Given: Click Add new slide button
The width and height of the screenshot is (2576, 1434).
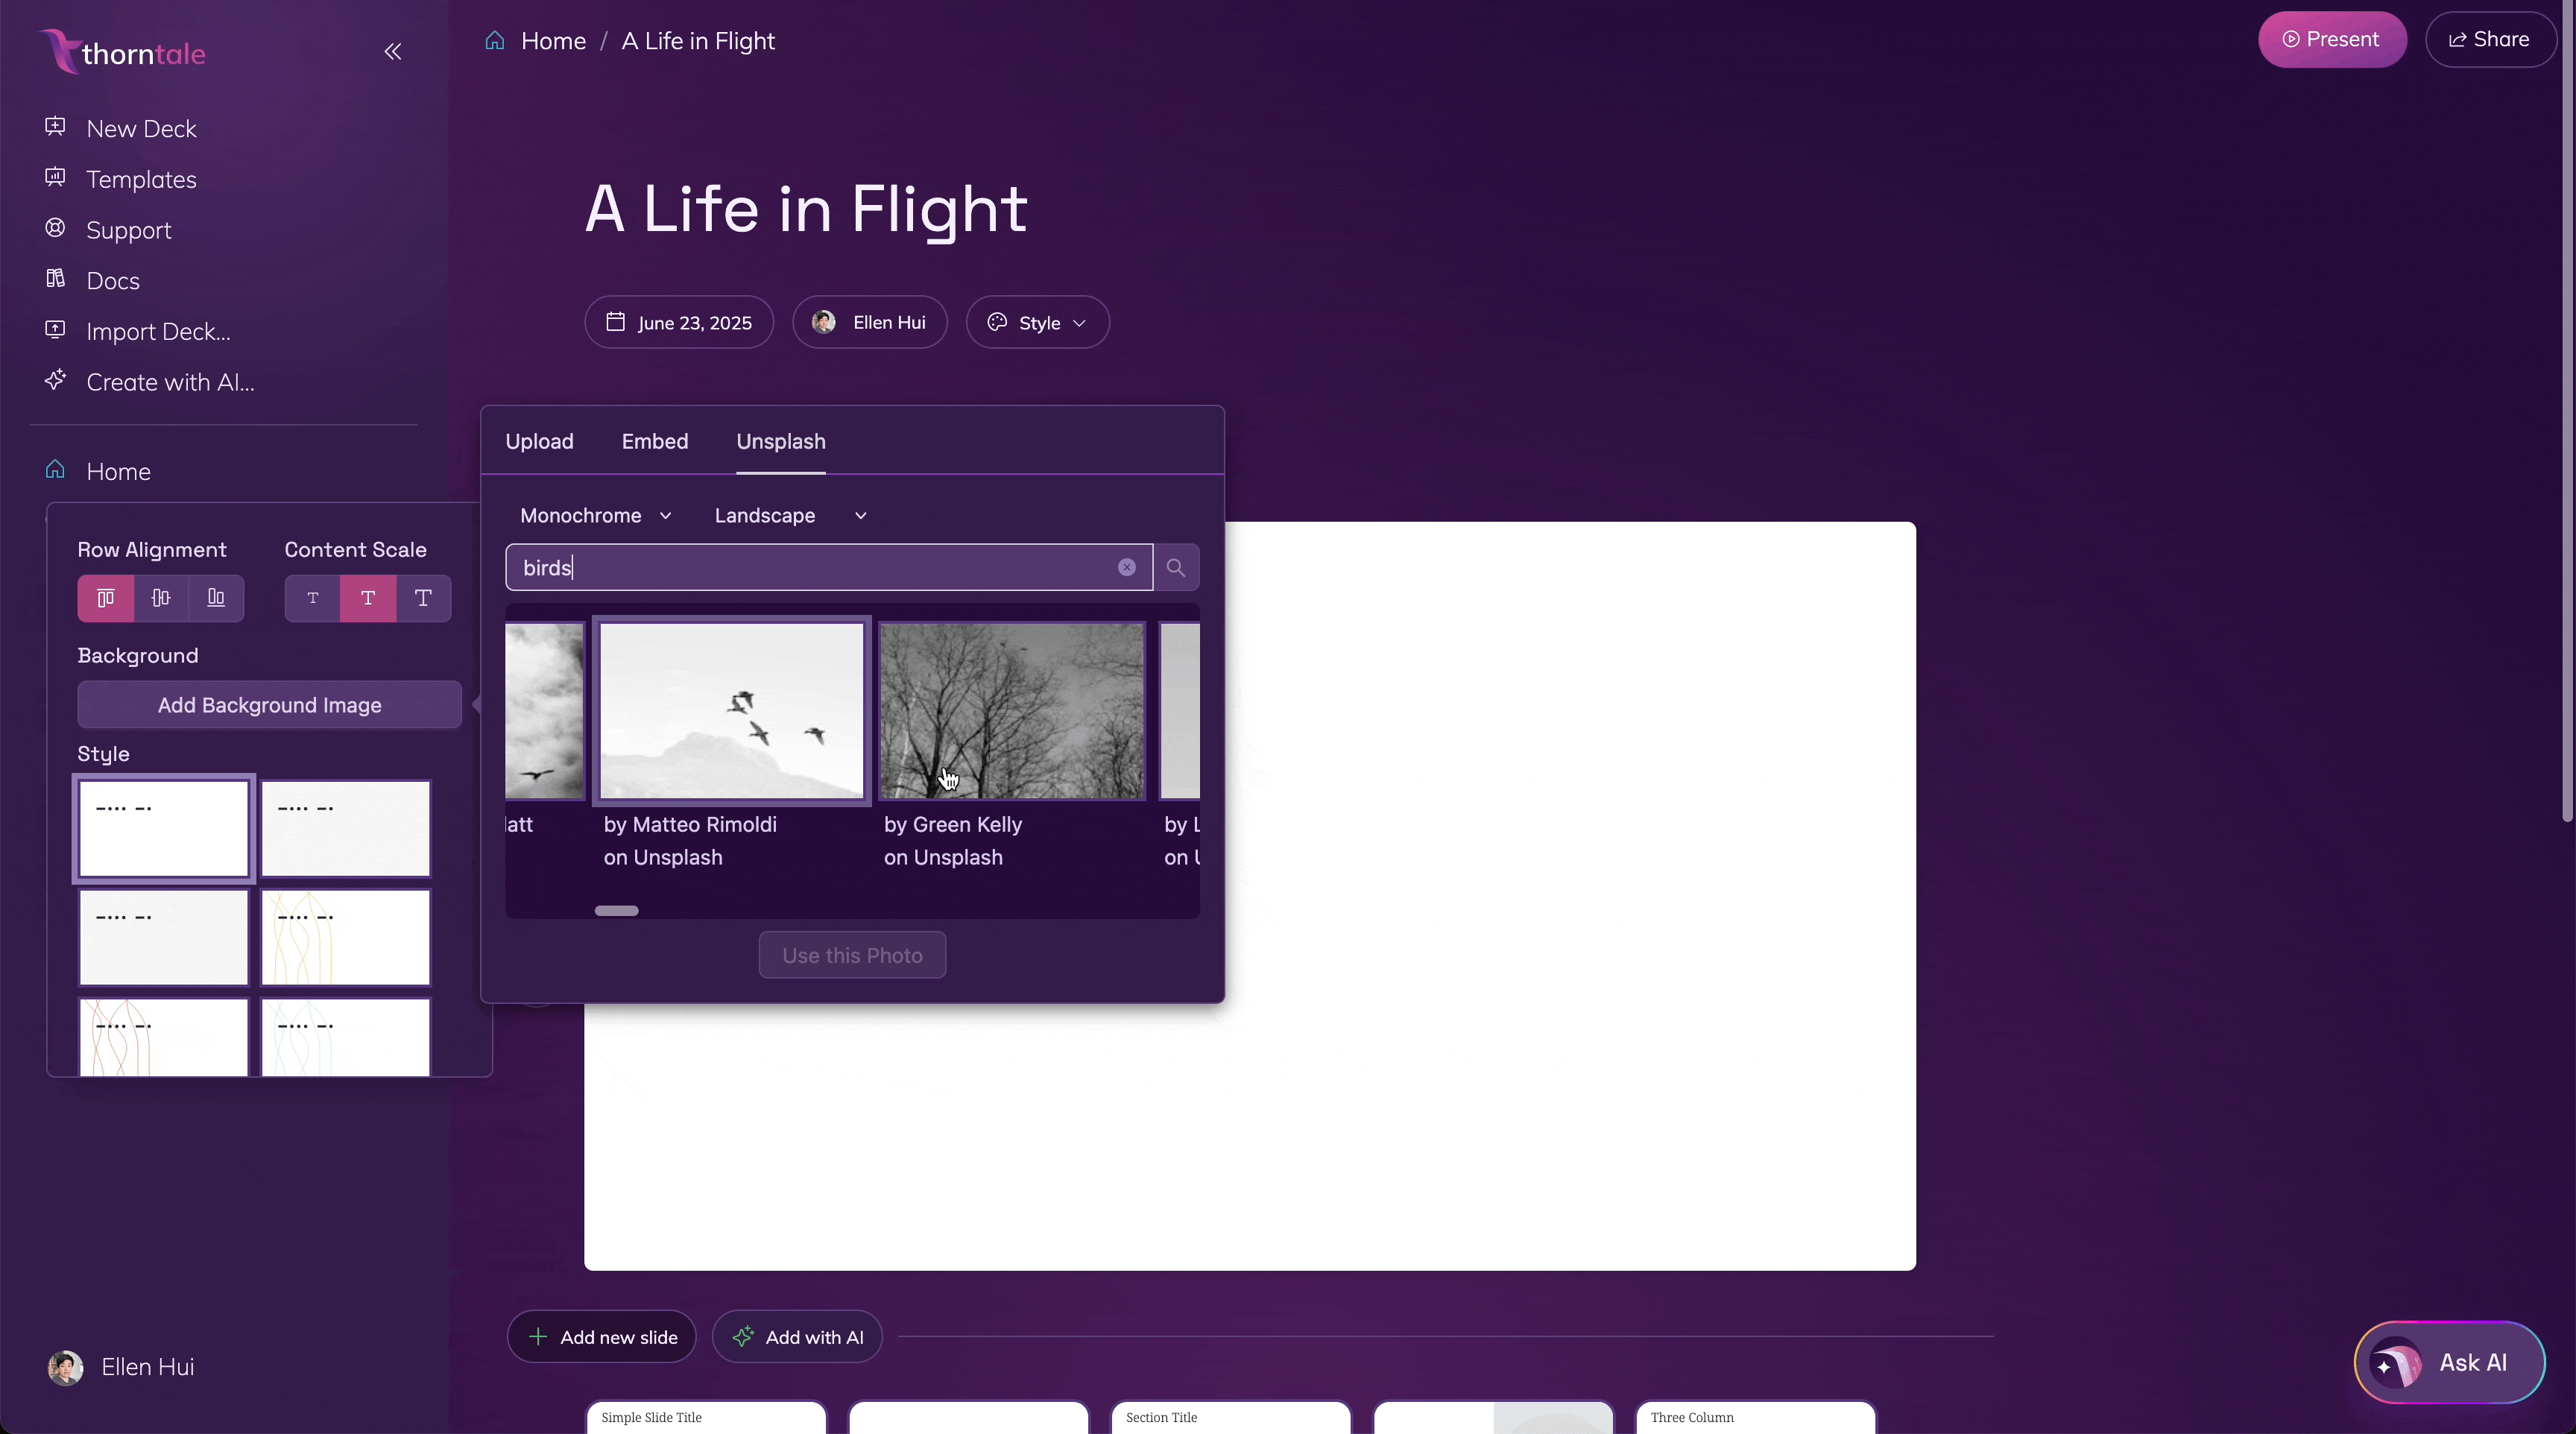Looking at the screenshot, I should [x=602, y=1337].
